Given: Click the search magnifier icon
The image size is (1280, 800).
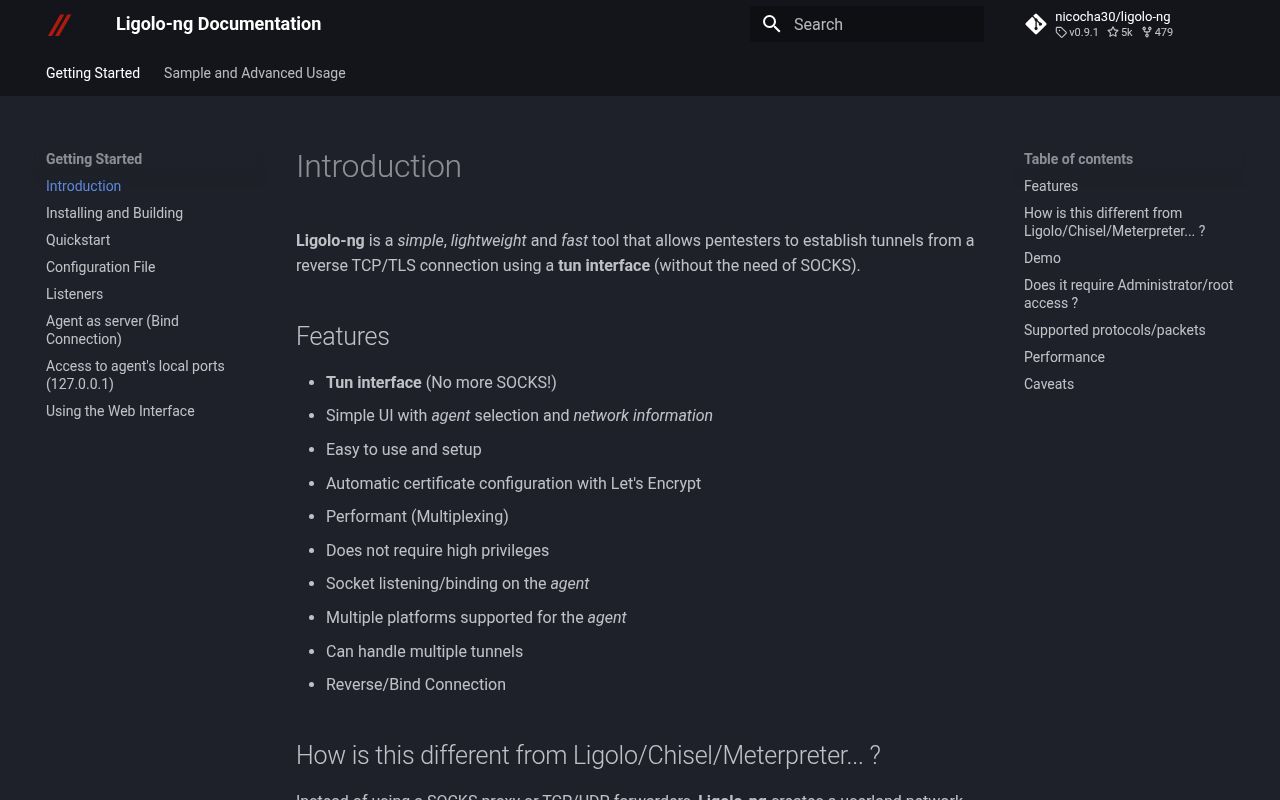Looking at the screenshot, I should [771, 24].
